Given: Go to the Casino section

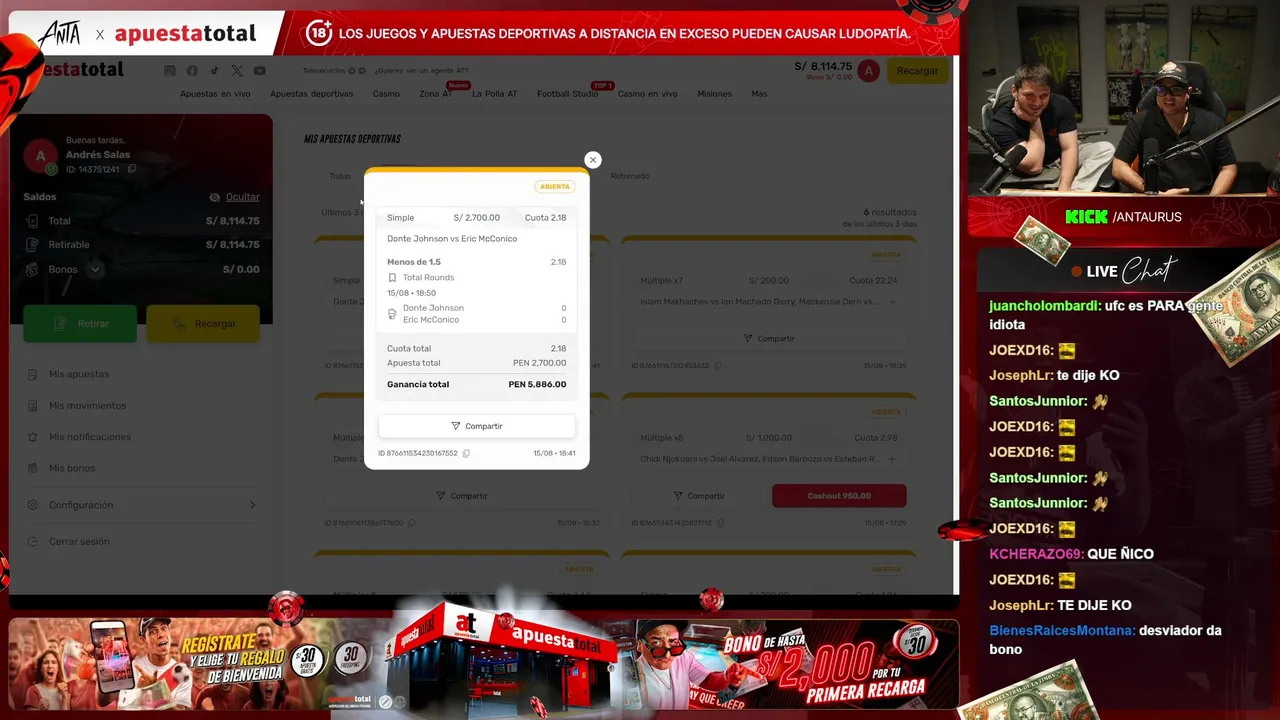Looking at the screenshot, I should [x=386, y=94].
